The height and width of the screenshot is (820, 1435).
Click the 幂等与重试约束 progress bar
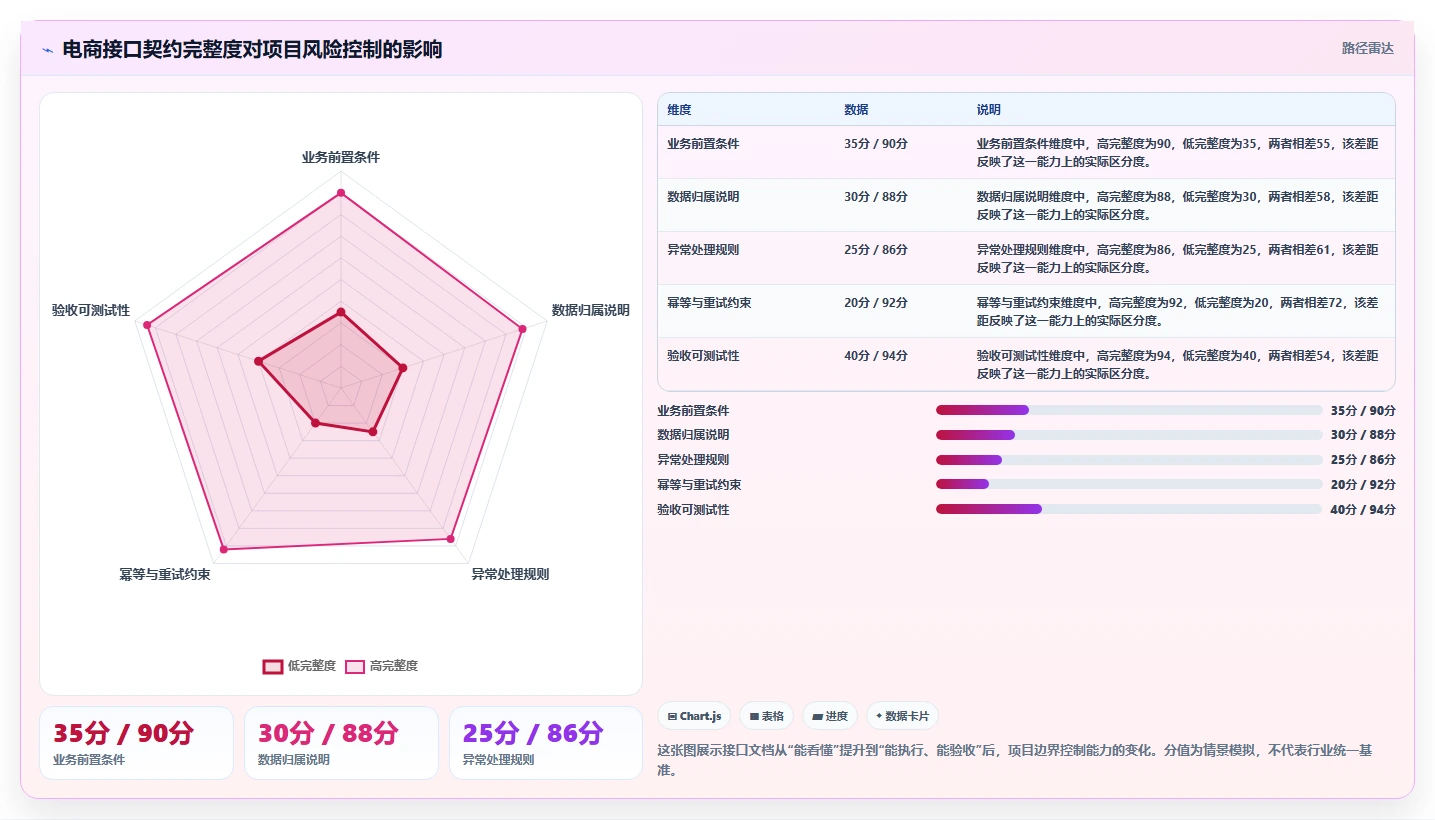pyautogui.click(x=1129, y=484)
